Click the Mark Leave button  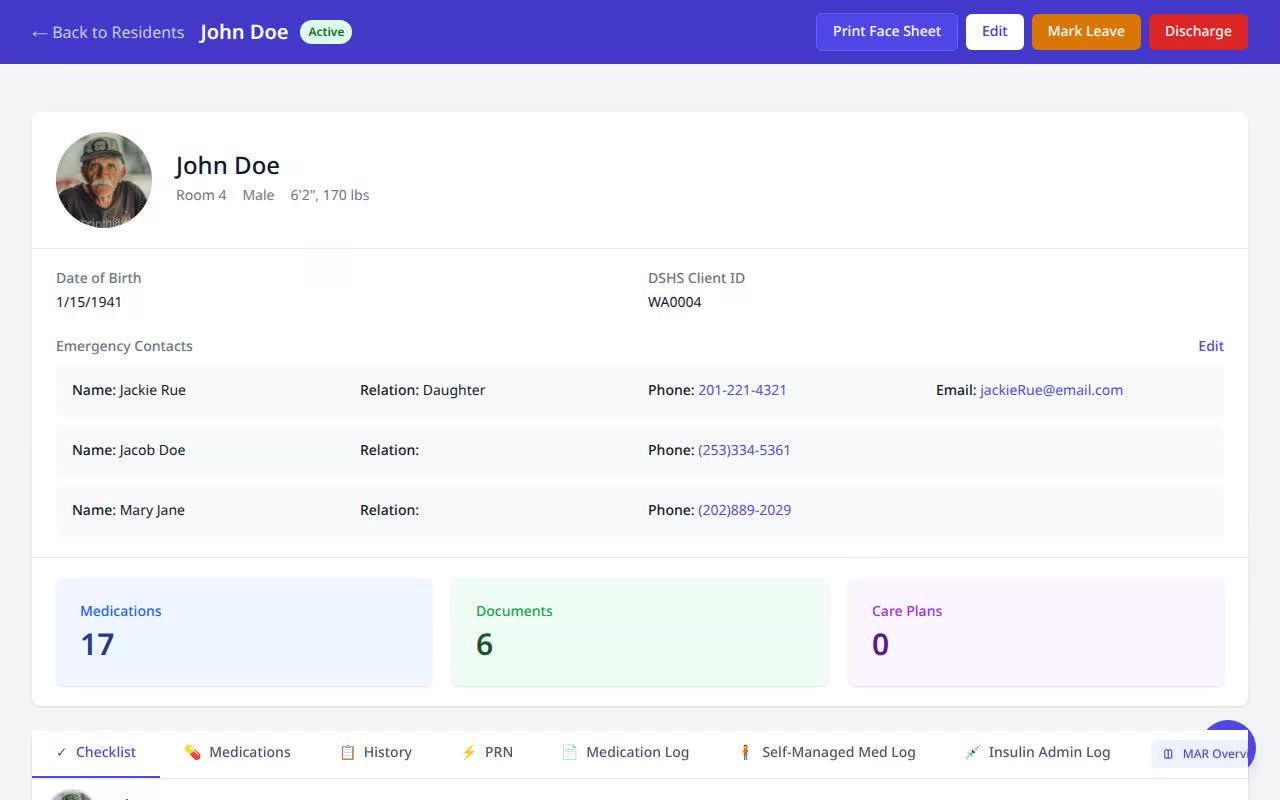point(1086,31)
